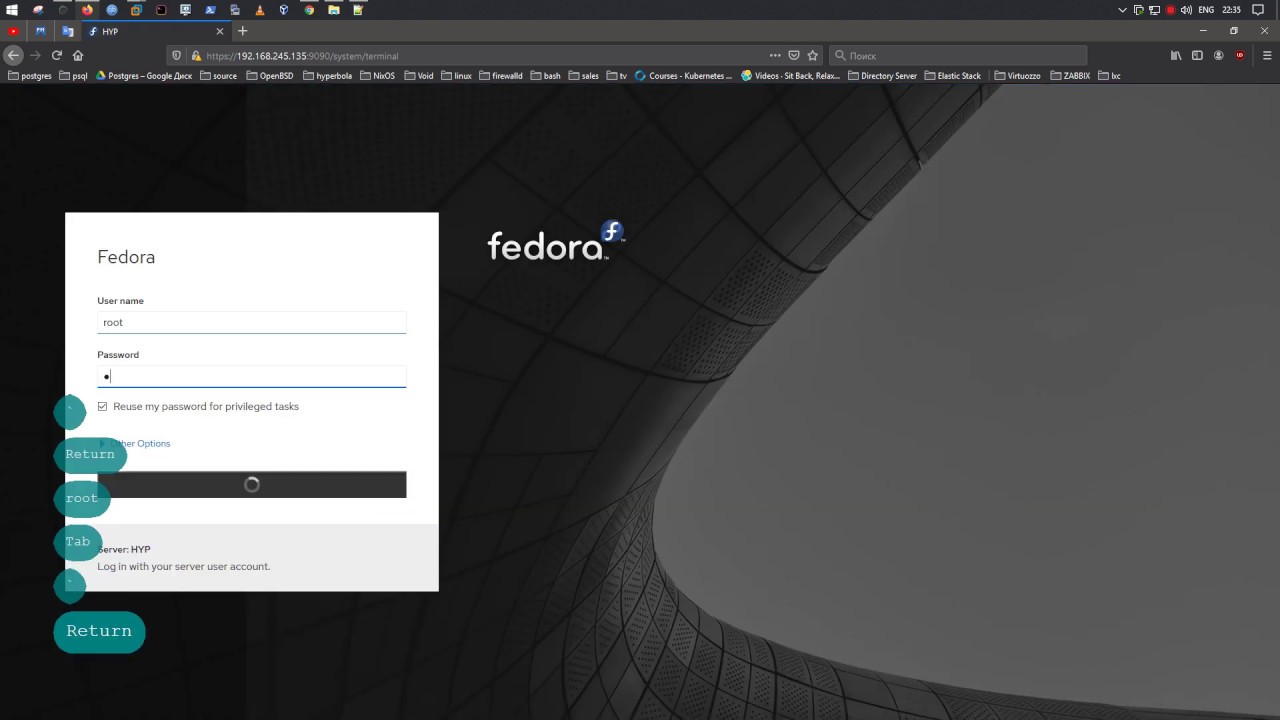
Task: Open the ZABBIX bookmark folder
Action: pyautogui.click(x=1070, y=76)
